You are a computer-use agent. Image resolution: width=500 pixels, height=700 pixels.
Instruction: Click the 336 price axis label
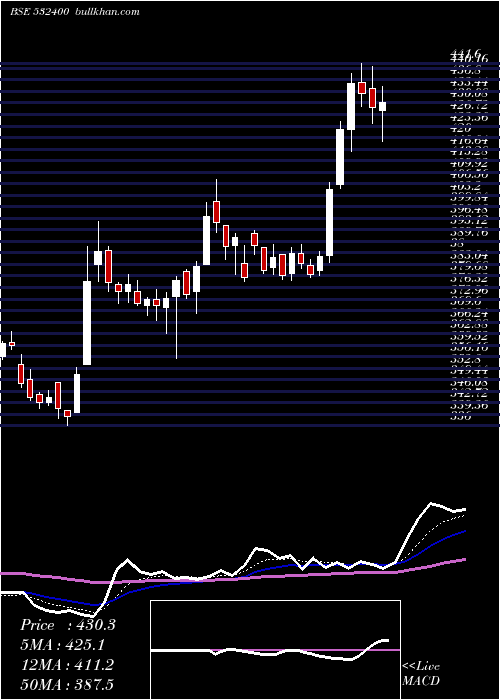click(x=460, y=416)
